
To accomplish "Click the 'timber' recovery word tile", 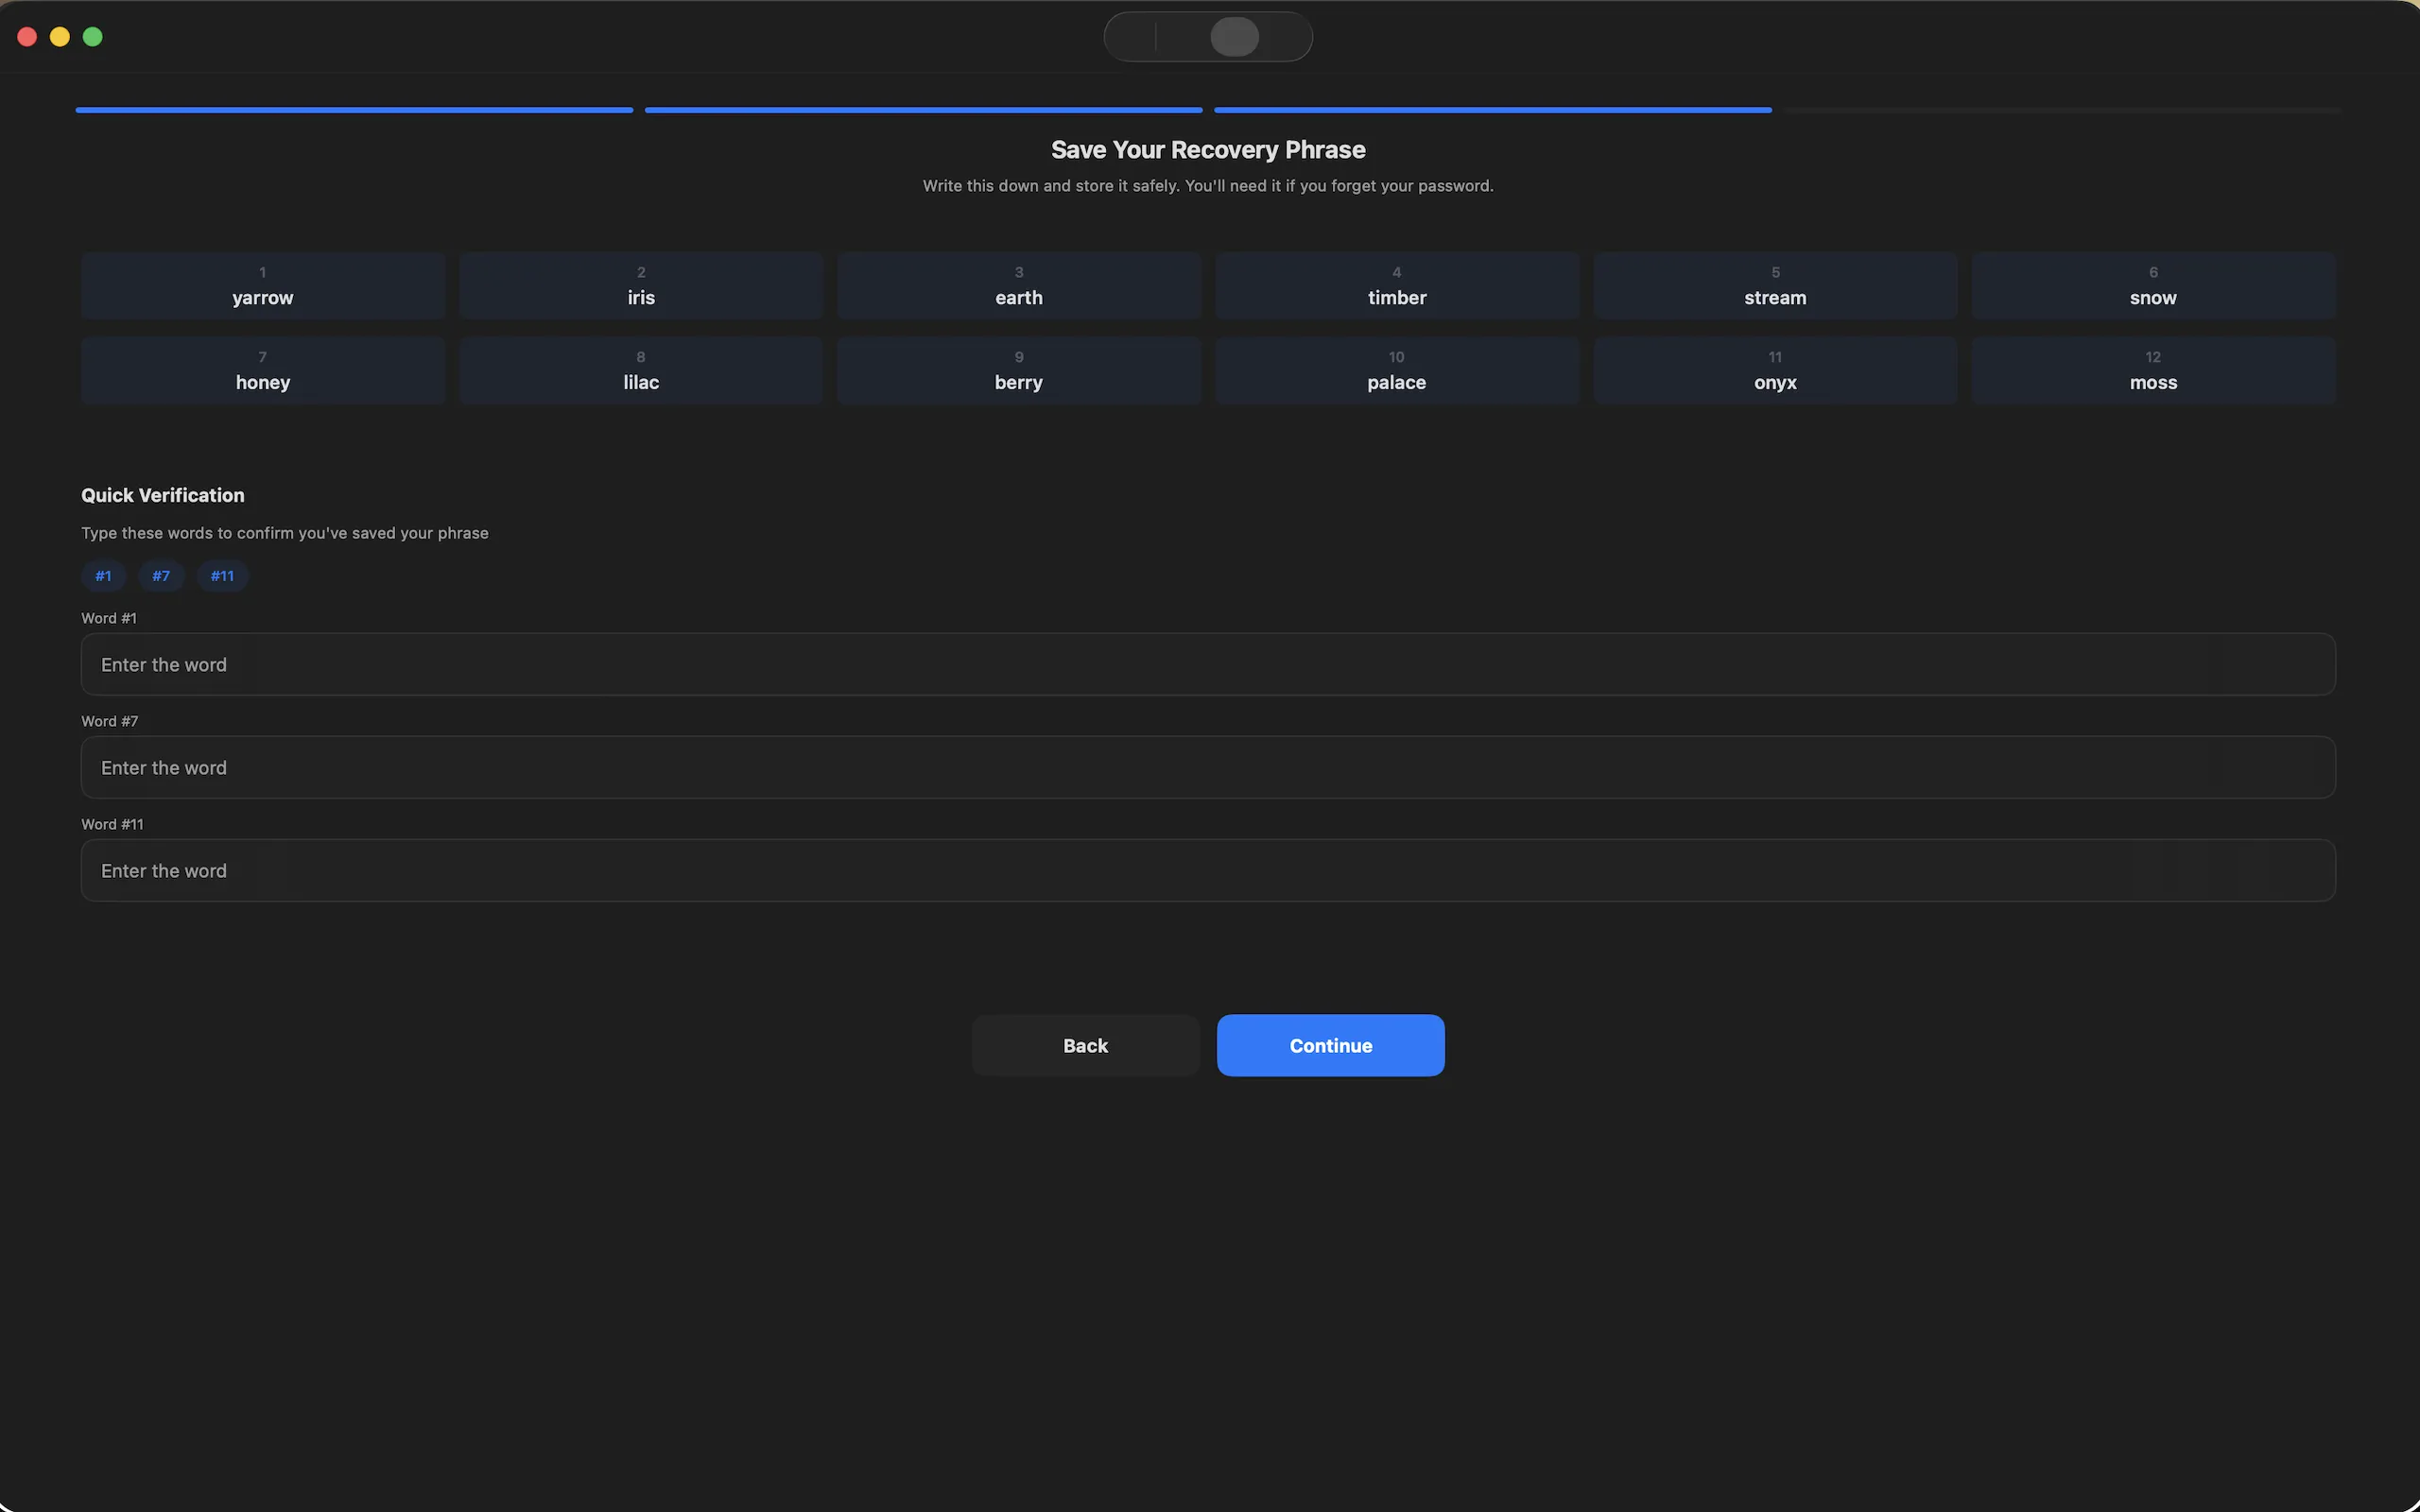I will coord(1397,286).
